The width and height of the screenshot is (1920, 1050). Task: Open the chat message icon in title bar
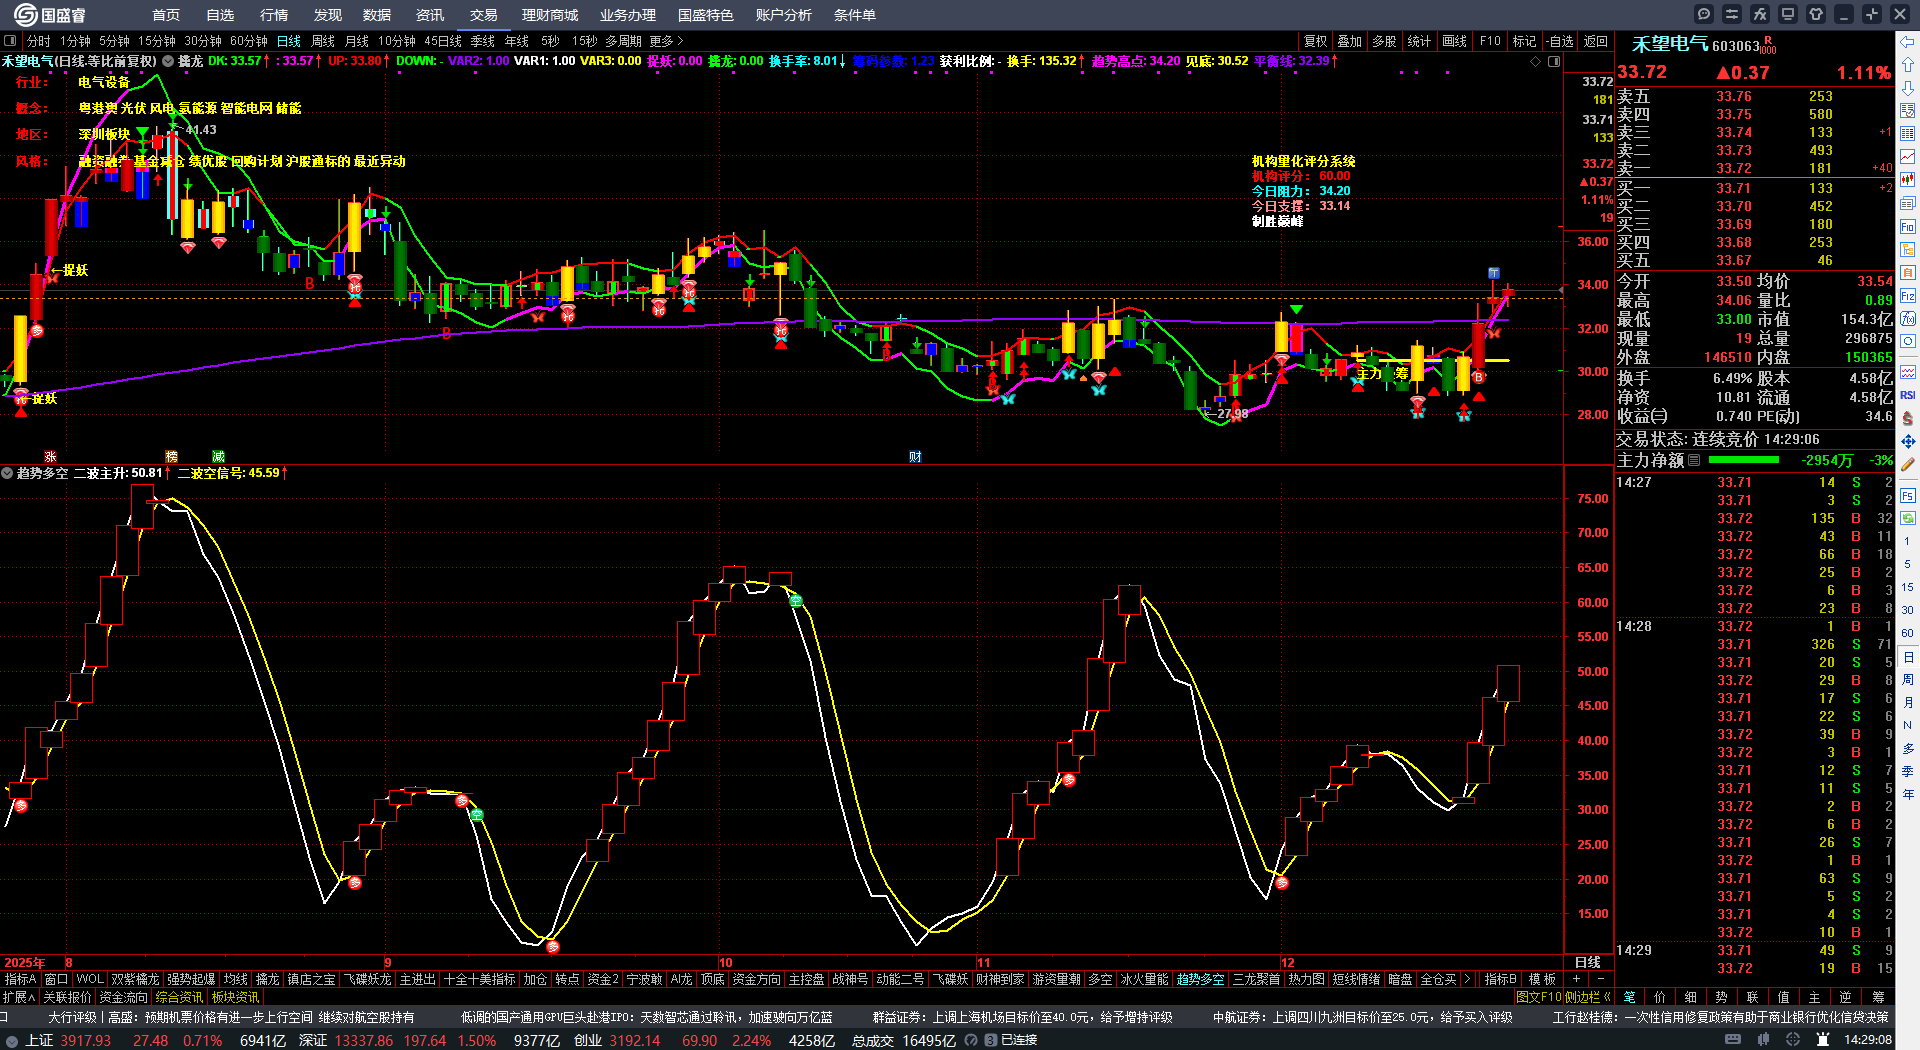[x=1704, y=14]
